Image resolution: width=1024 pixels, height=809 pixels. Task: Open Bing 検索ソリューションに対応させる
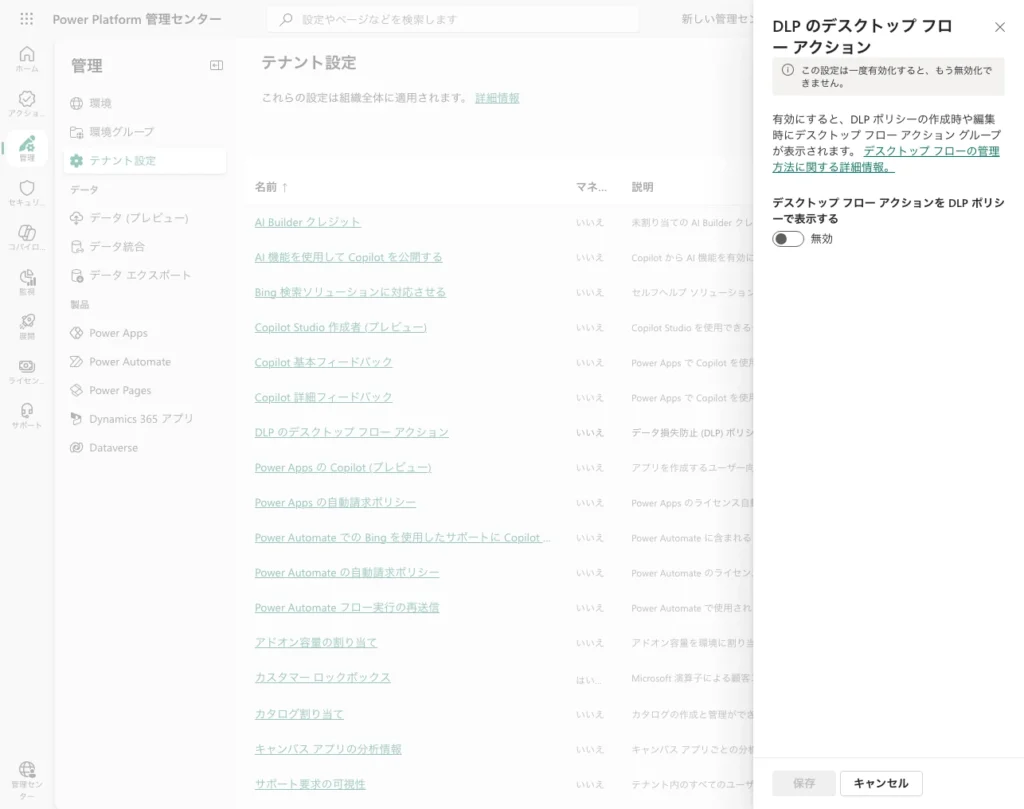(x=350, y=292)
